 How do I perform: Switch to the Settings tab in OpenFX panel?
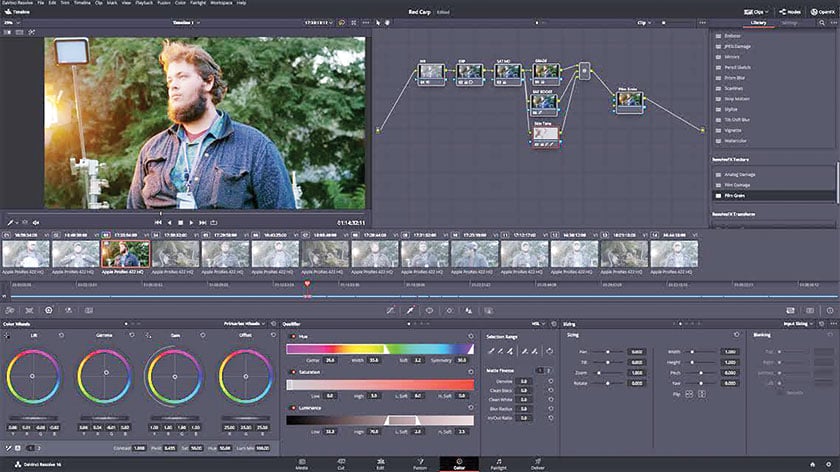point(790,22)
